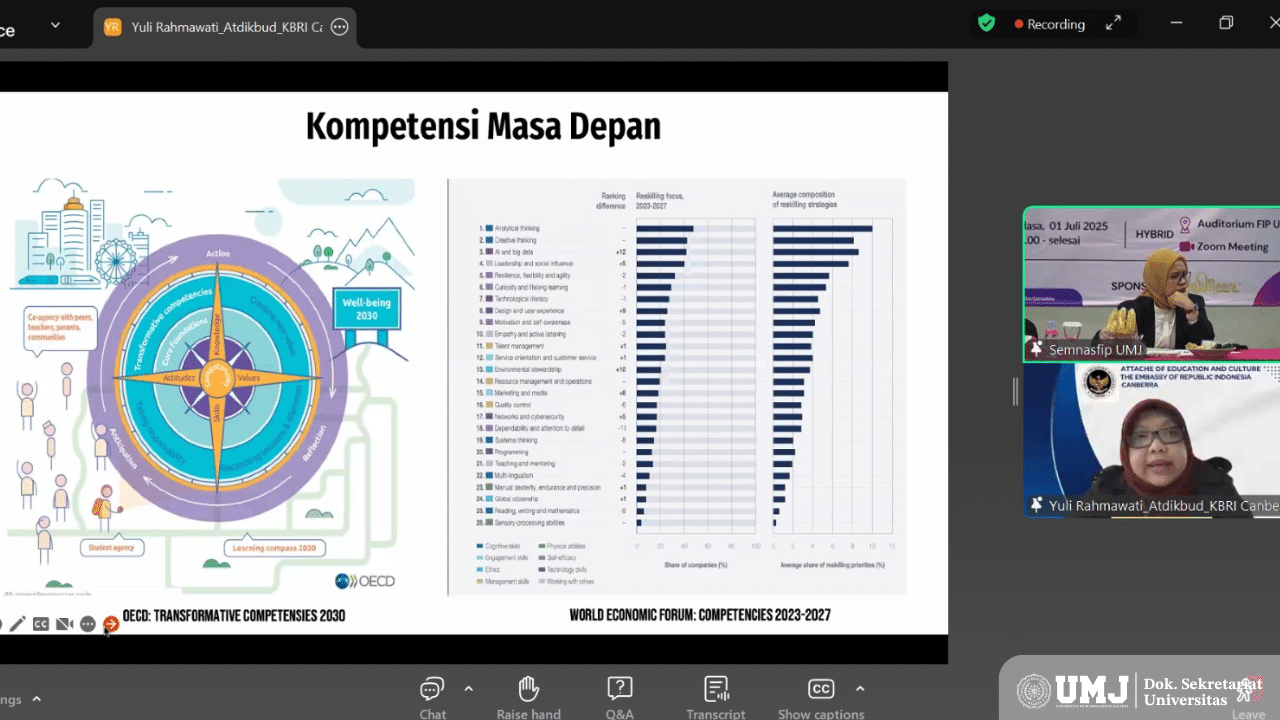Viewport: 1280px width, 720px height.
Task: Restore down the meeting window
Action: point(1226,23)
